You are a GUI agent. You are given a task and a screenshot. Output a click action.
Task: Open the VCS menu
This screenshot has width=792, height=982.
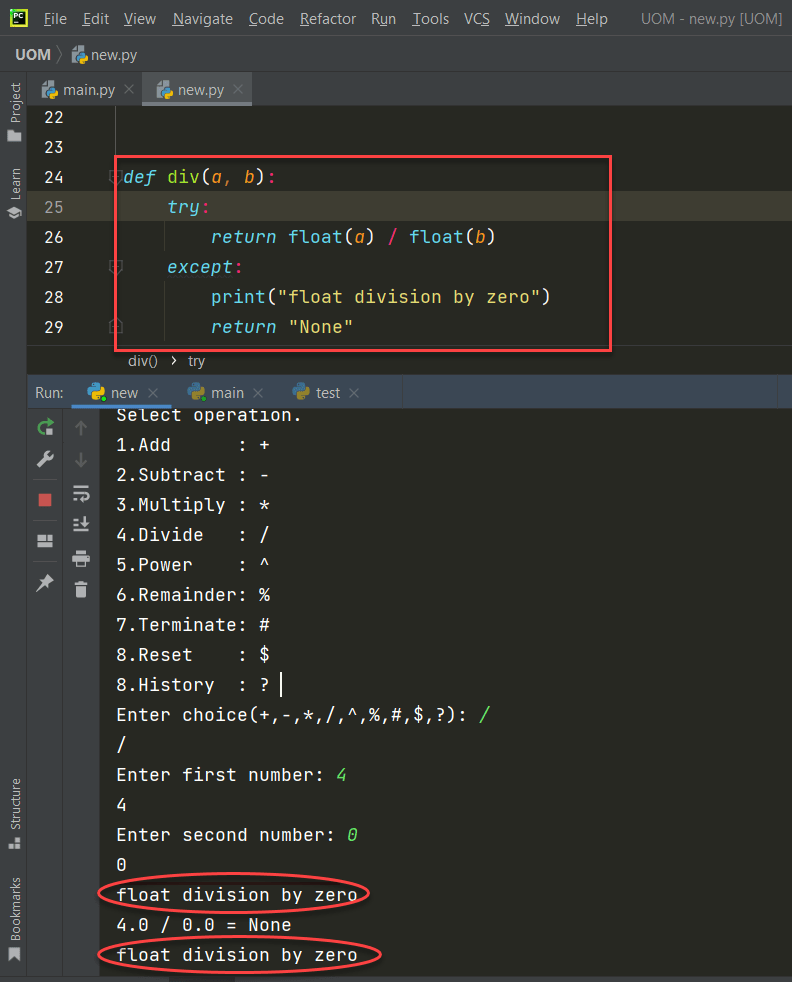click(x=476, y=19)
